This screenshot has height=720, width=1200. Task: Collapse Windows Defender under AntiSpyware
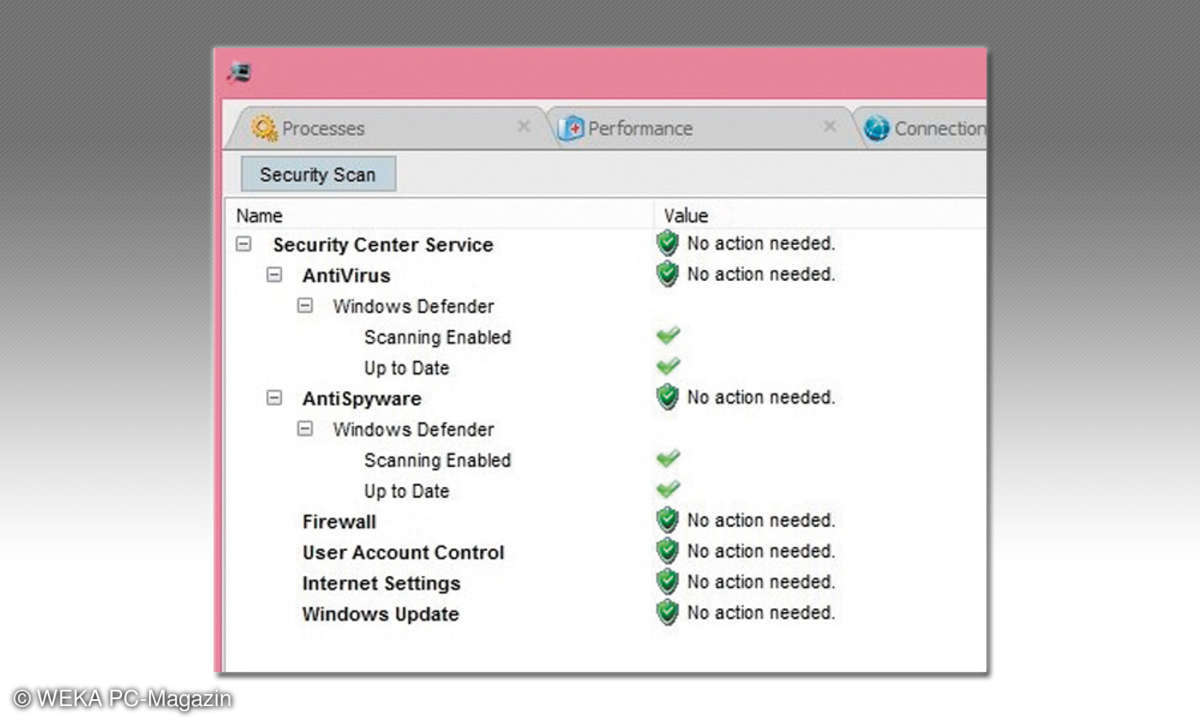tap(305, 429)
